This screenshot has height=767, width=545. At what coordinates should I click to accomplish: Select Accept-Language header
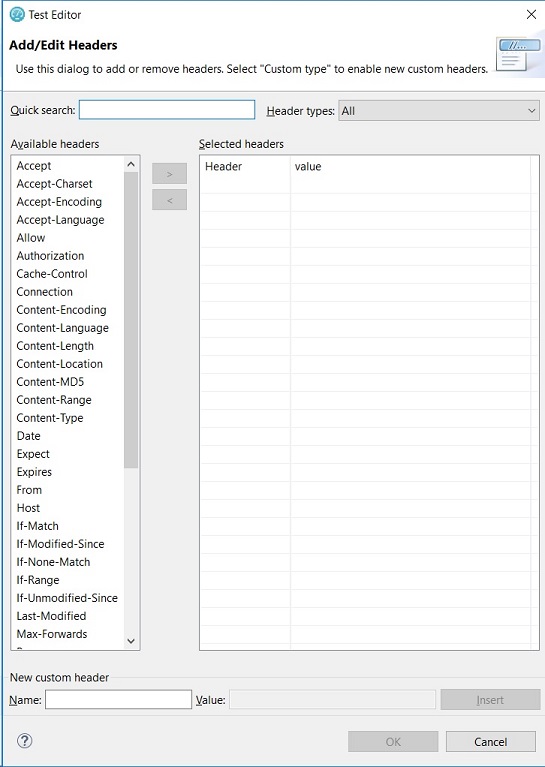click(60, 220)
